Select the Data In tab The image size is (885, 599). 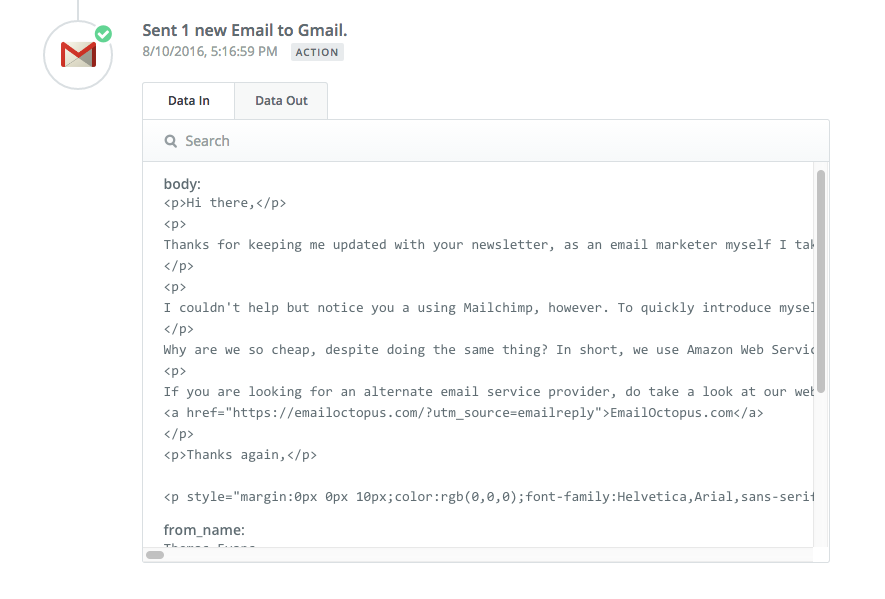[x=189, y=101]
